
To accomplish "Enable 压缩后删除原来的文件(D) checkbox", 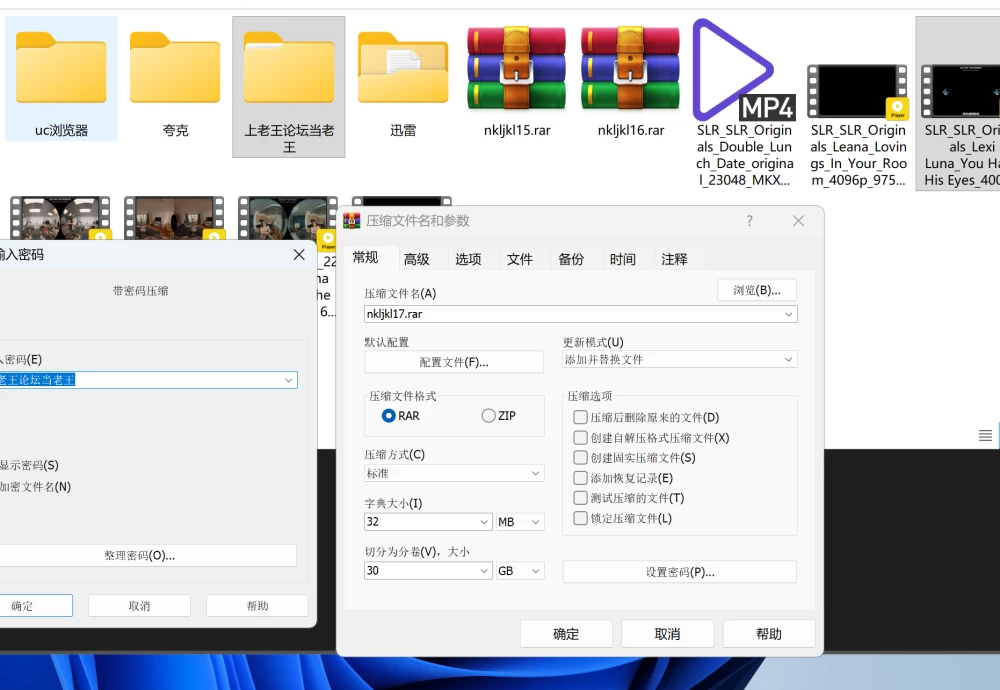I will coord(580,417).
